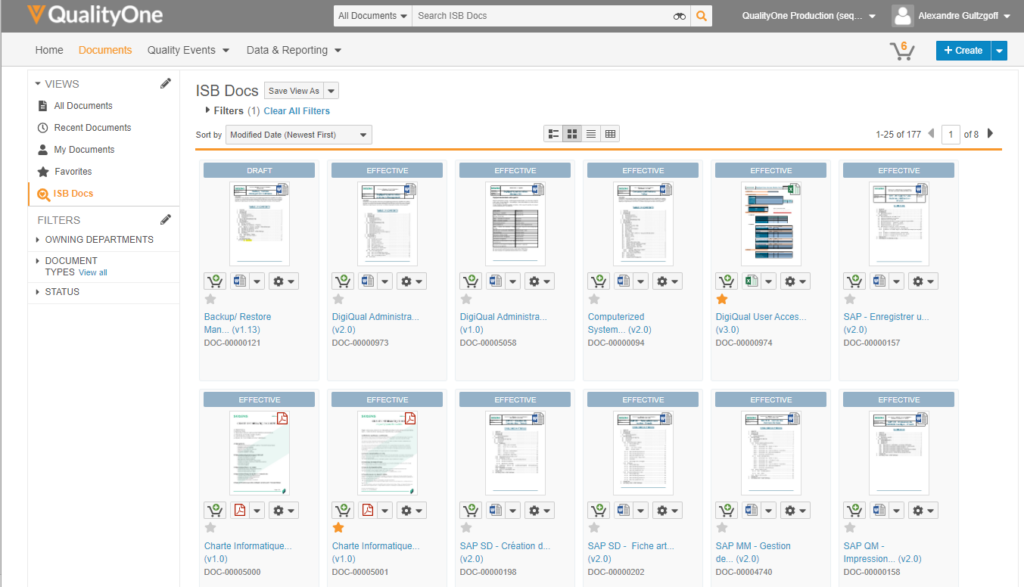Toggle the favorite star for DOC-00000973

click(x=338, y=300)
